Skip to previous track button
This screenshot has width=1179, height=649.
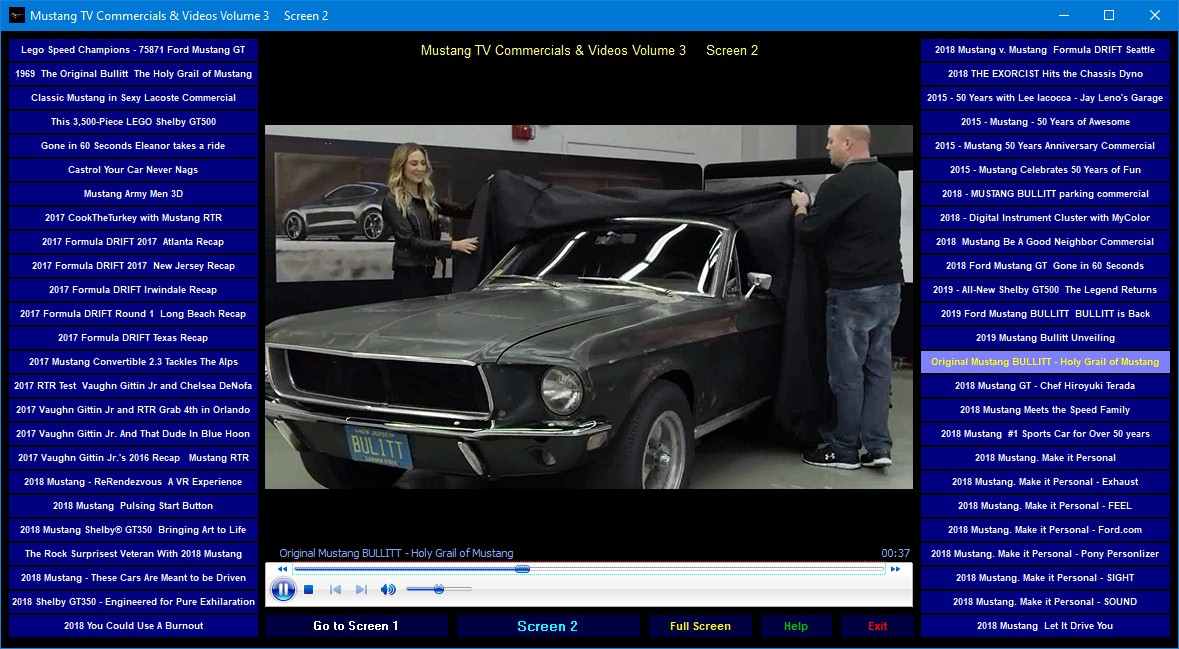click(x=335, y=590)
